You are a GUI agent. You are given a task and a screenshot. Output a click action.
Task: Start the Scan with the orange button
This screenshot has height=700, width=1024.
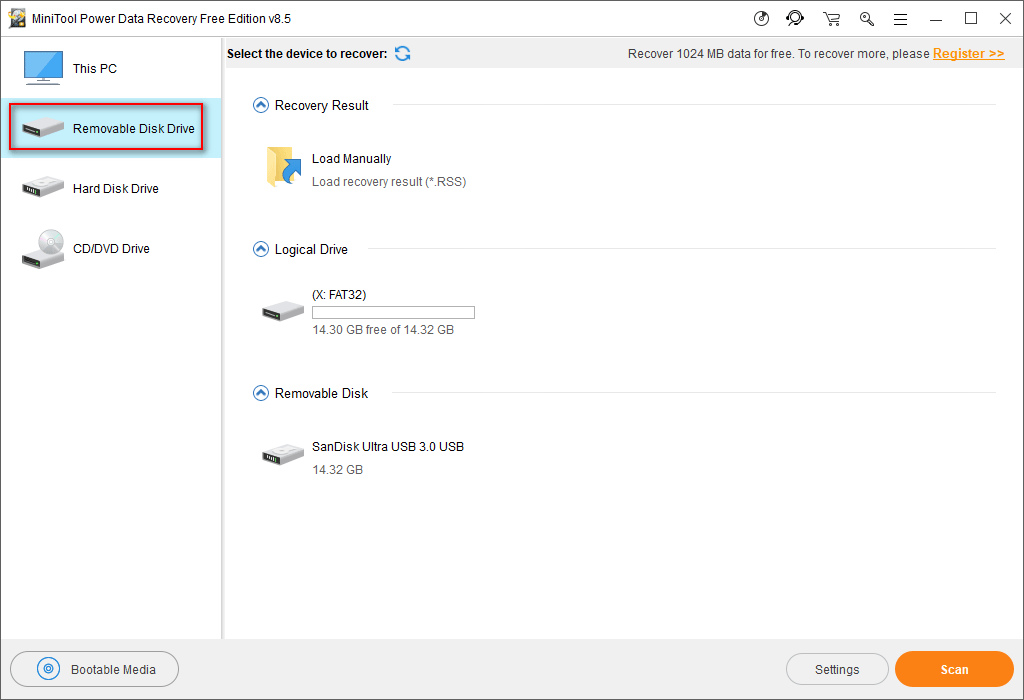(x=954, y=669)
